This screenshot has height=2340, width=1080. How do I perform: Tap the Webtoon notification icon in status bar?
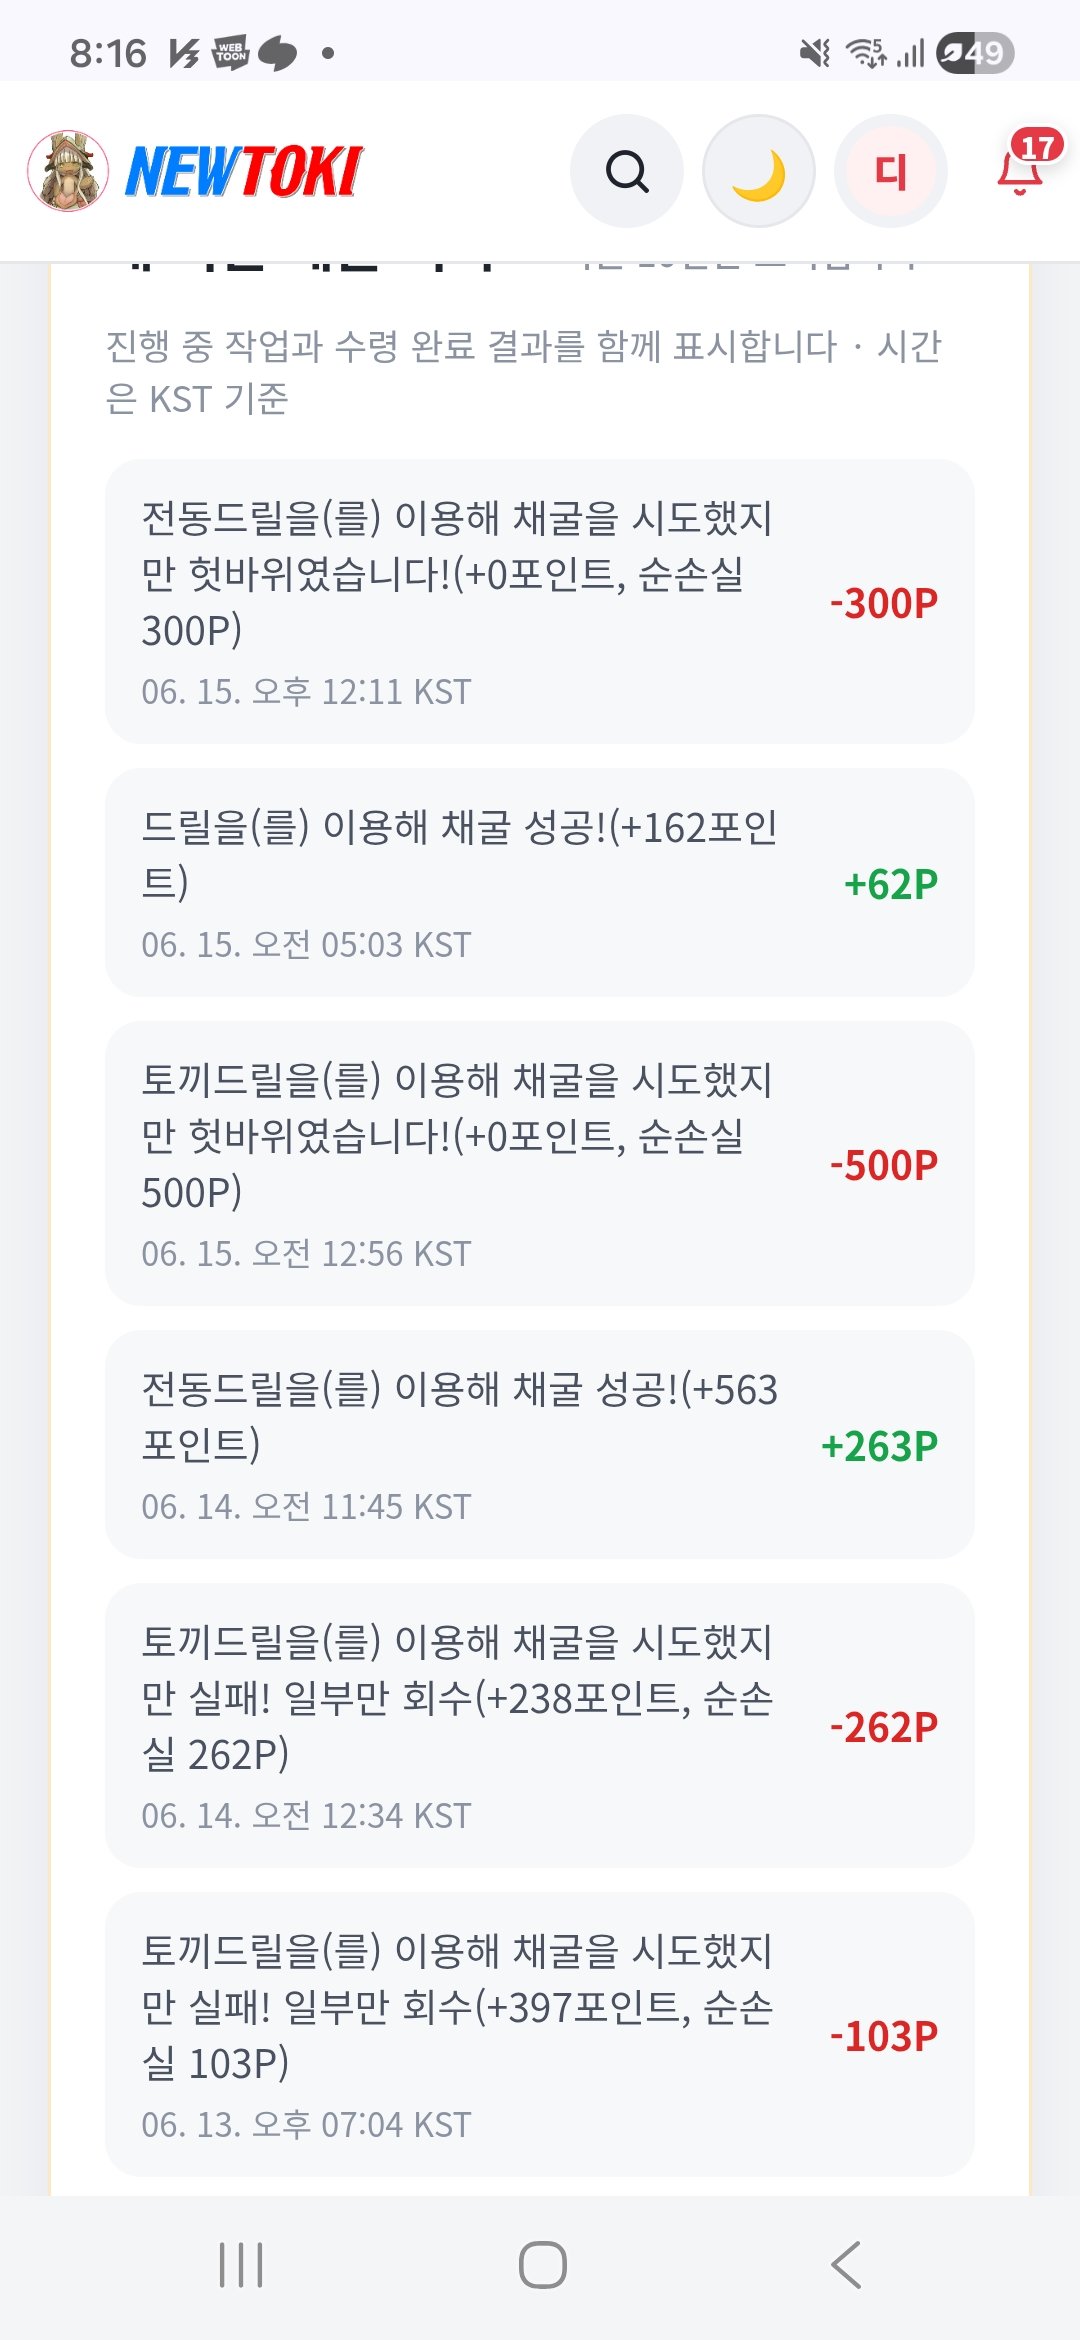tap(231, 52)
